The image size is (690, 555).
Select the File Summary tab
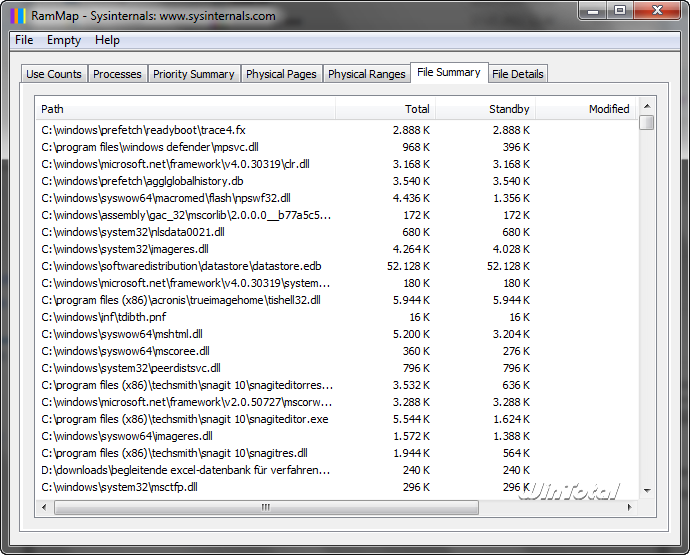[x=449, y=72]
